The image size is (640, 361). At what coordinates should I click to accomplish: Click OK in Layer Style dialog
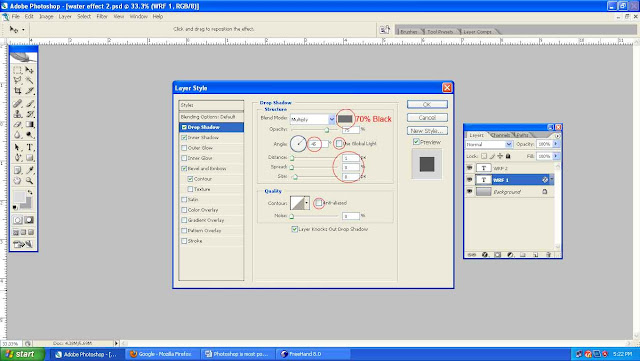[427, 105]
